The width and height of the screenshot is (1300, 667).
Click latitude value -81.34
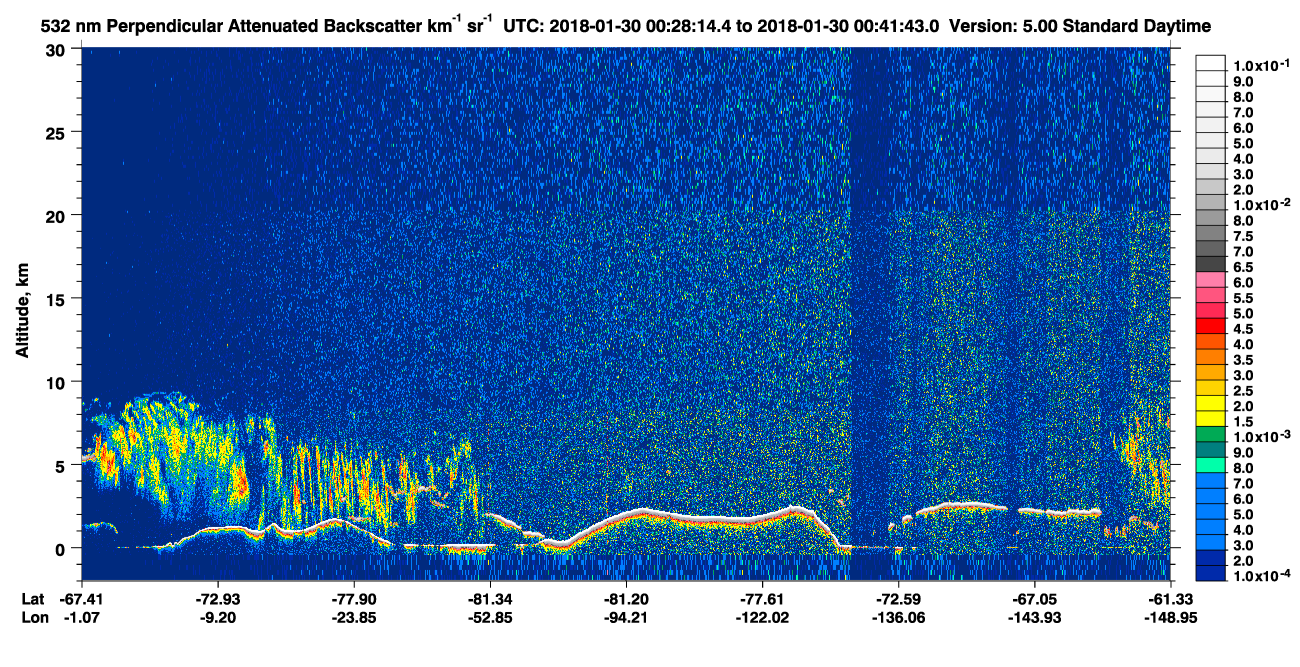click(x=490, y=598)
